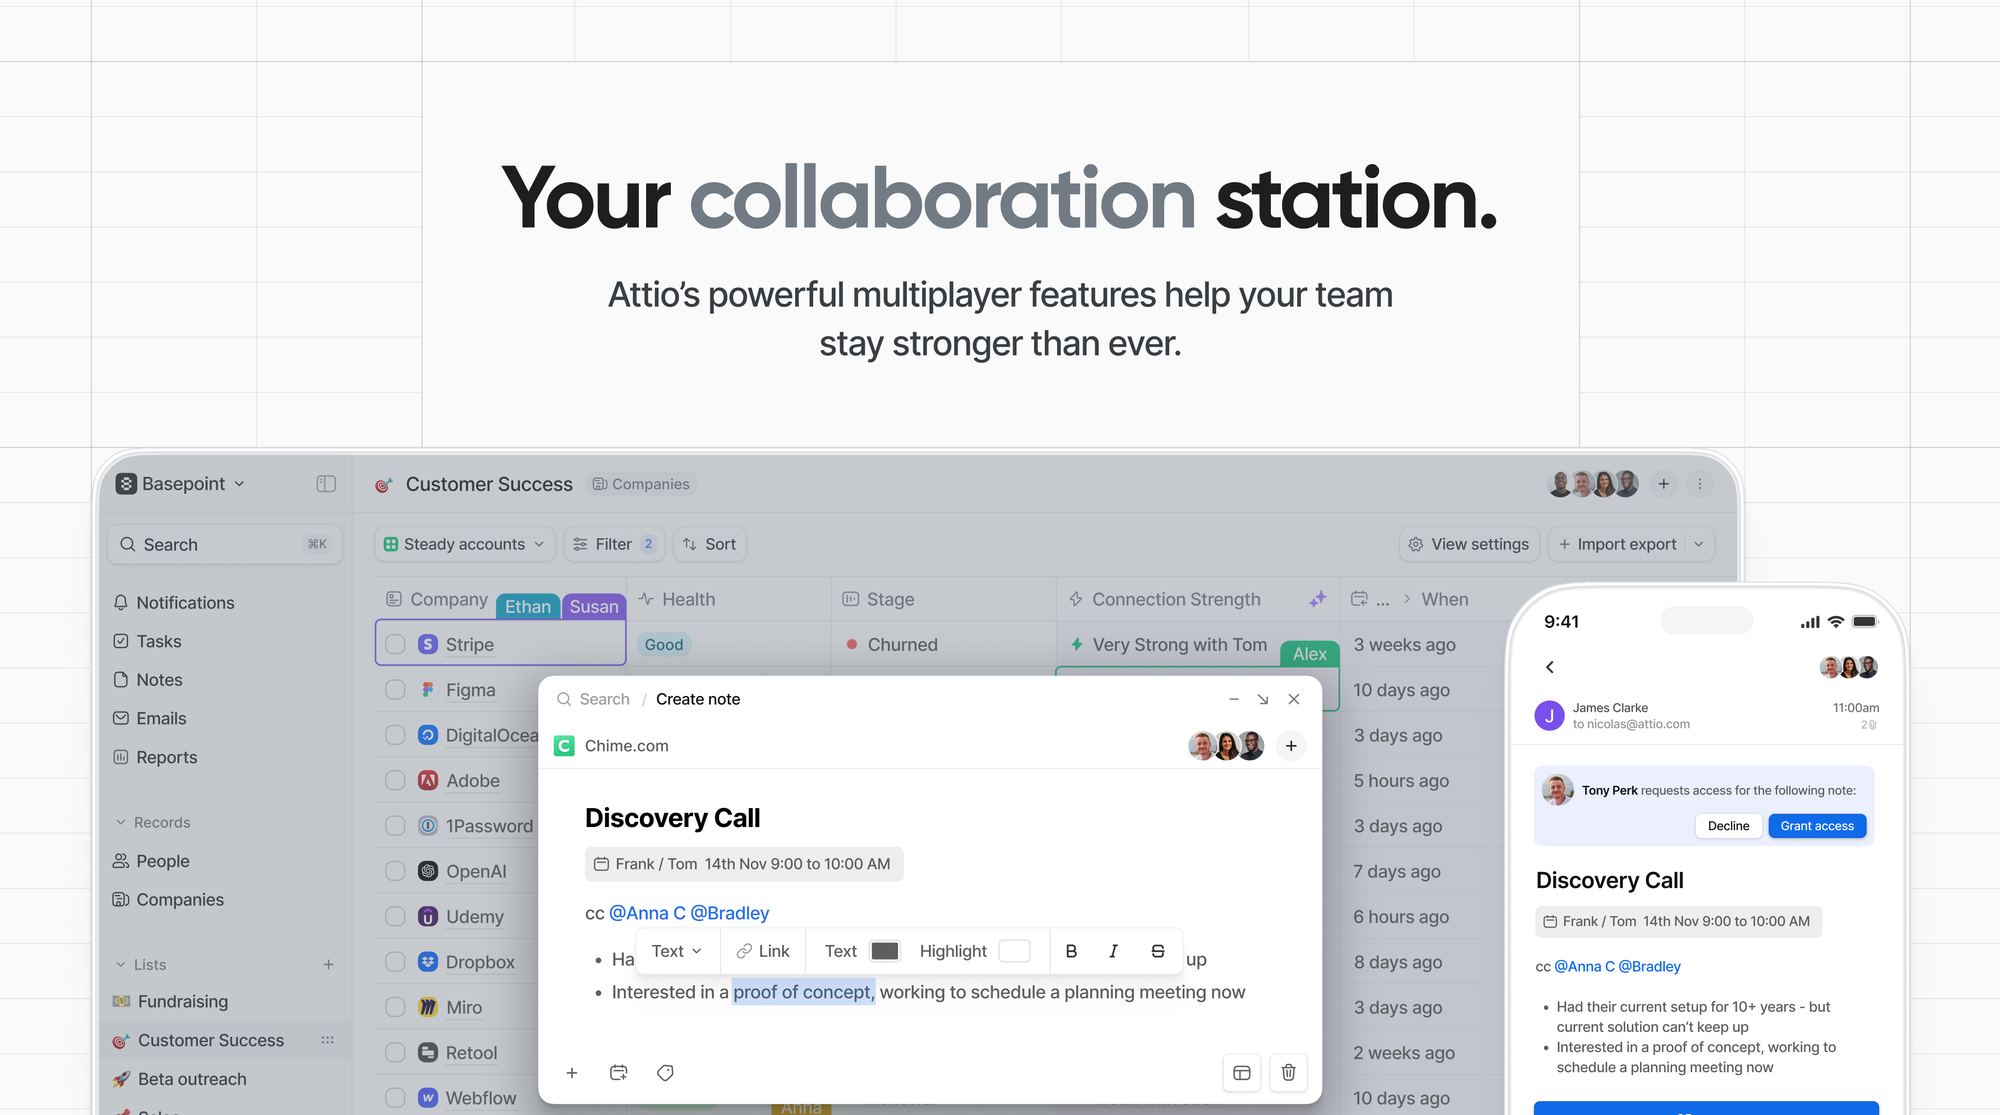
Task: Tap the back arrow on phone
Action: tap(1550, 667)
